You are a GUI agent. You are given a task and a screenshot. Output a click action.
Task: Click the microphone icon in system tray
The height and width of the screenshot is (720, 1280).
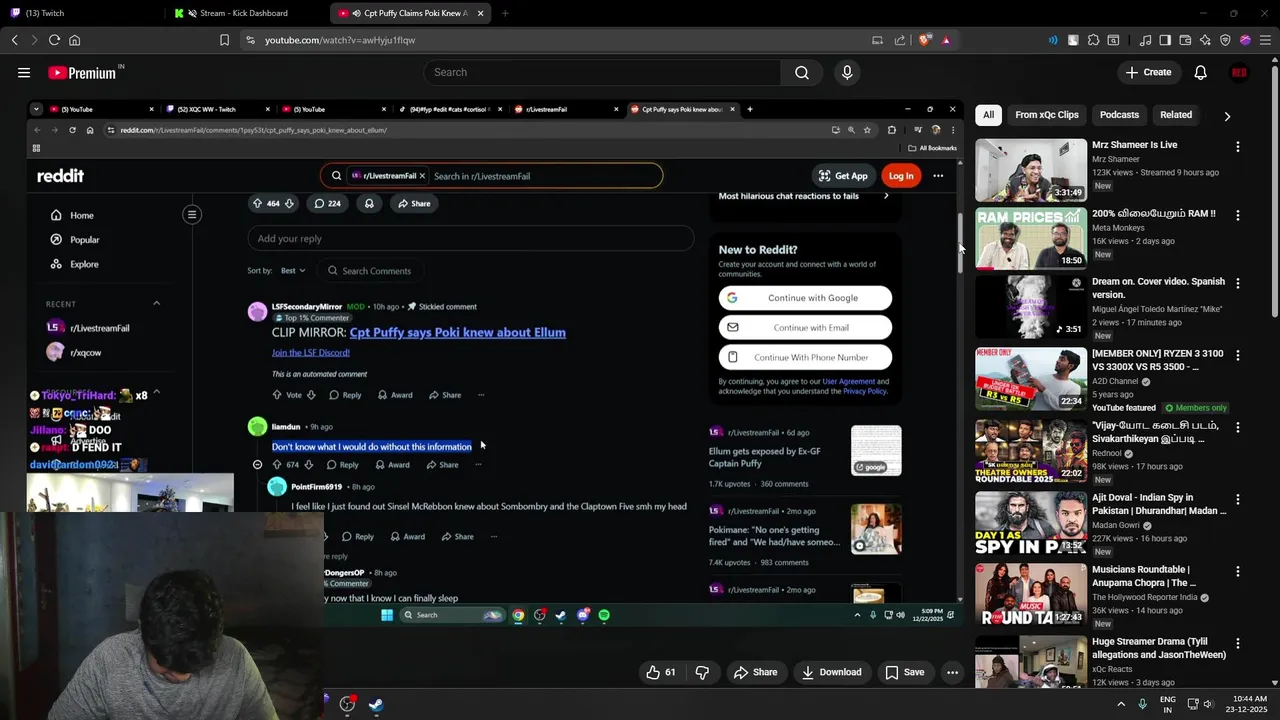1142,704
